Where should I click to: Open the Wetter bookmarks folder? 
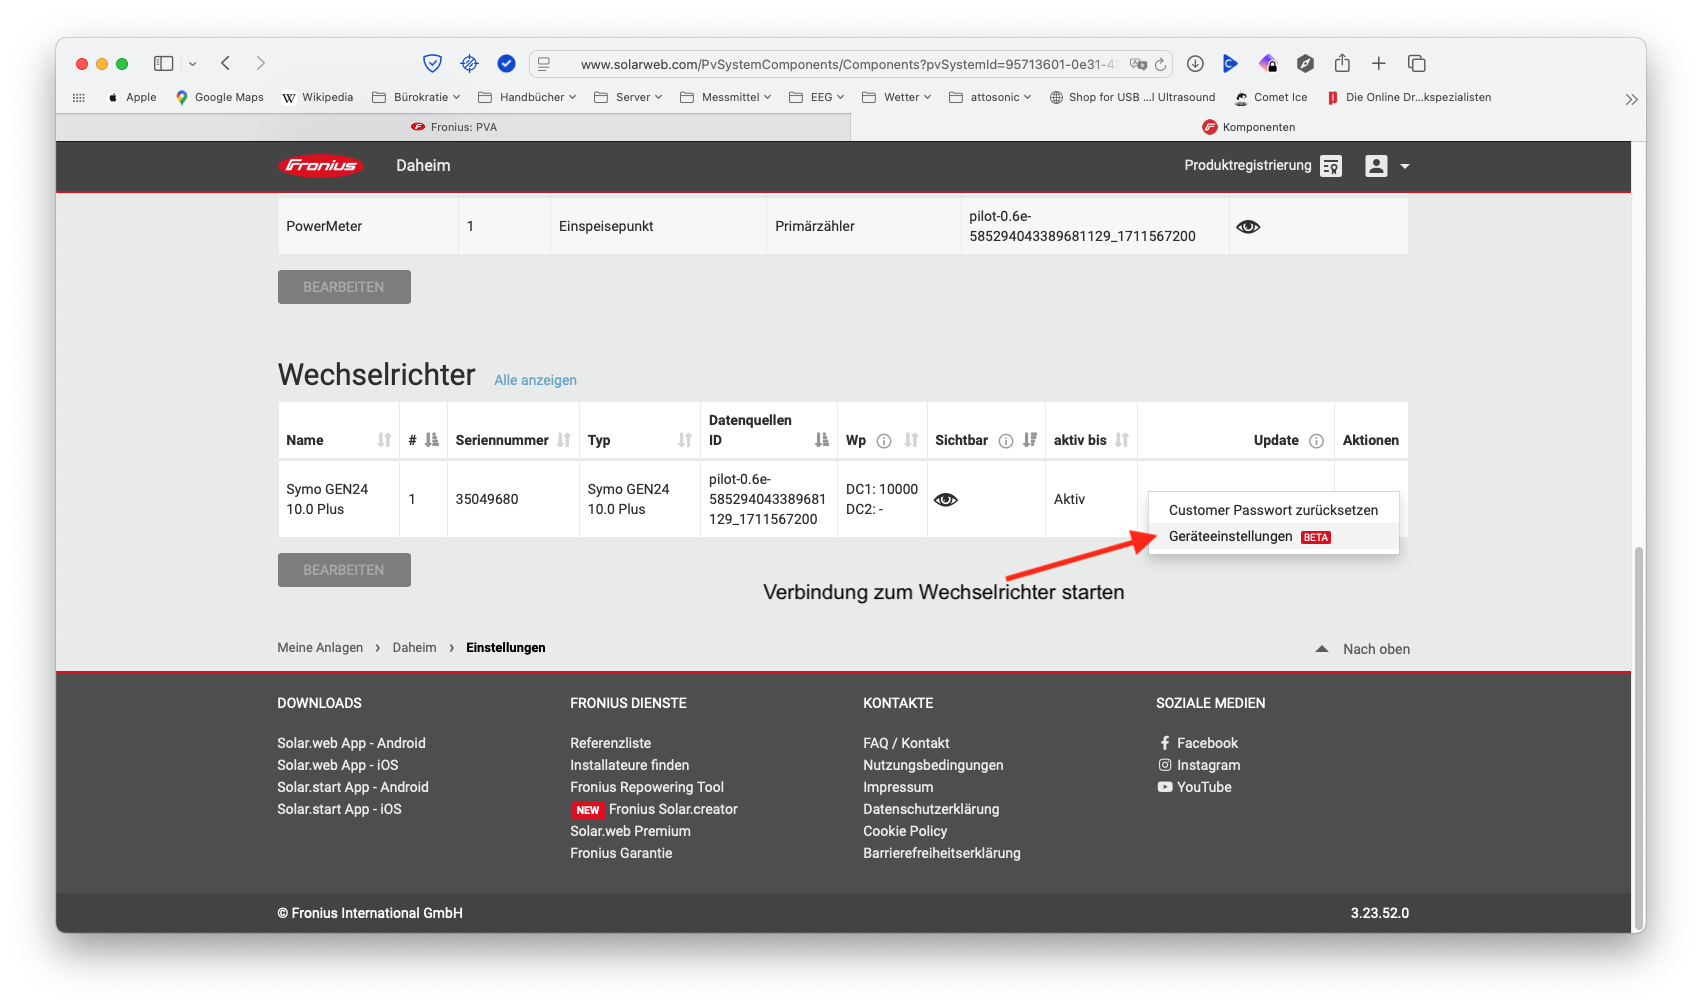(x=896, y=97)
